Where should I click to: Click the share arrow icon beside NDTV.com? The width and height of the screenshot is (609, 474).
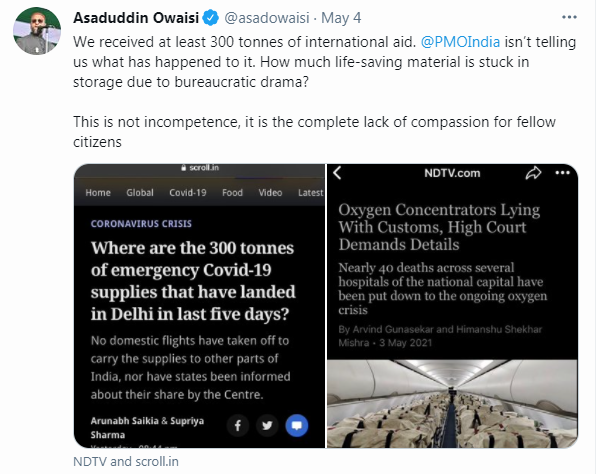click(533, 173)
